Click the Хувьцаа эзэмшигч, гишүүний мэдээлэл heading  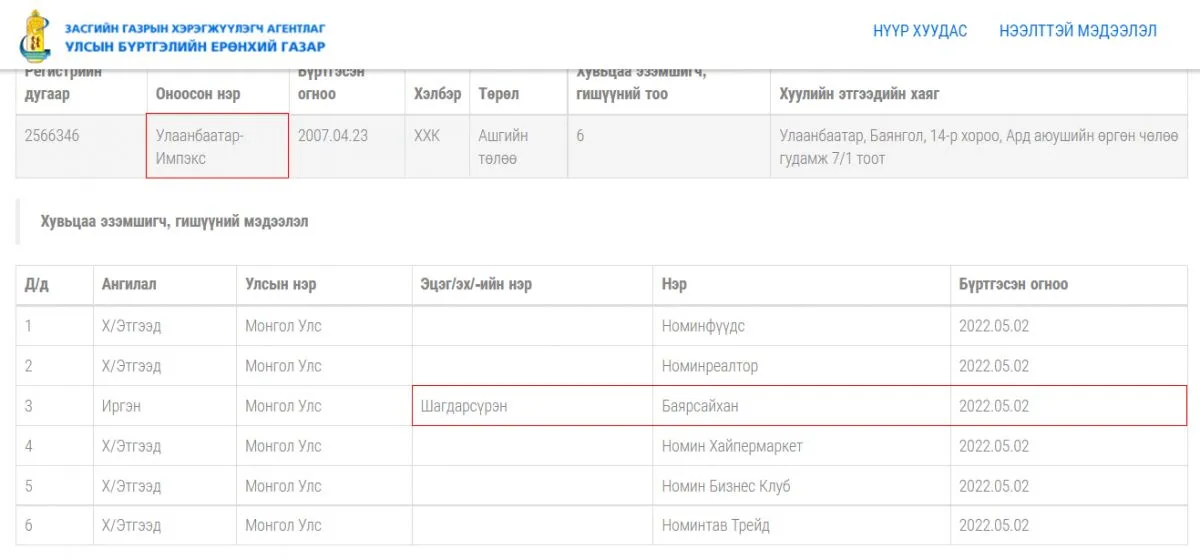click(x=174, y=221)
